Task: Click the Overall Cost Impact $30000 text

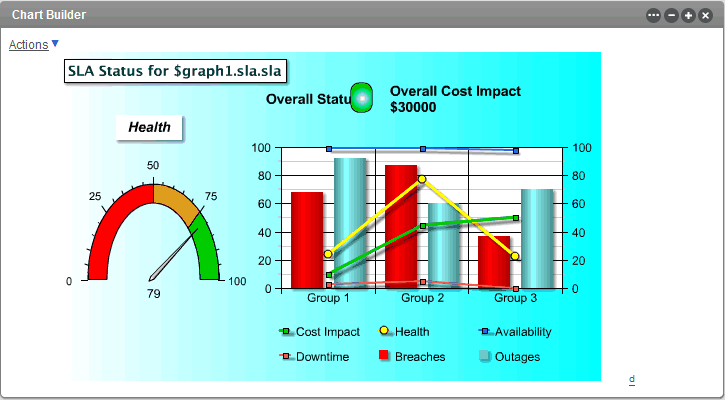Action: click(455, 99)
